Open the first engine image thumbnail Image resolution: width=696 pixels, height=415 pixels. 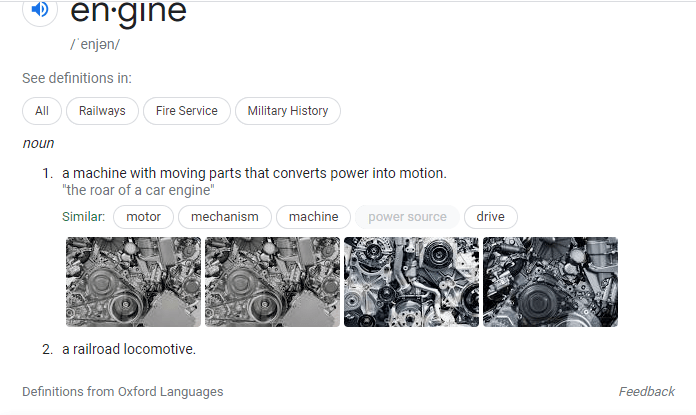point(133,282)
